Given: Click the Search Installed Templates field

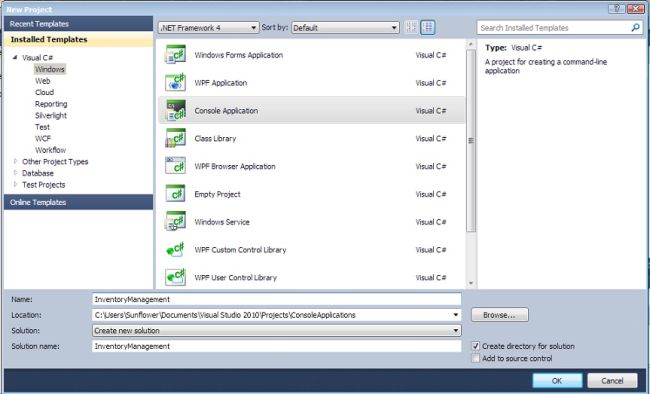Looking at the screenshot, I should tap(553, 28).
